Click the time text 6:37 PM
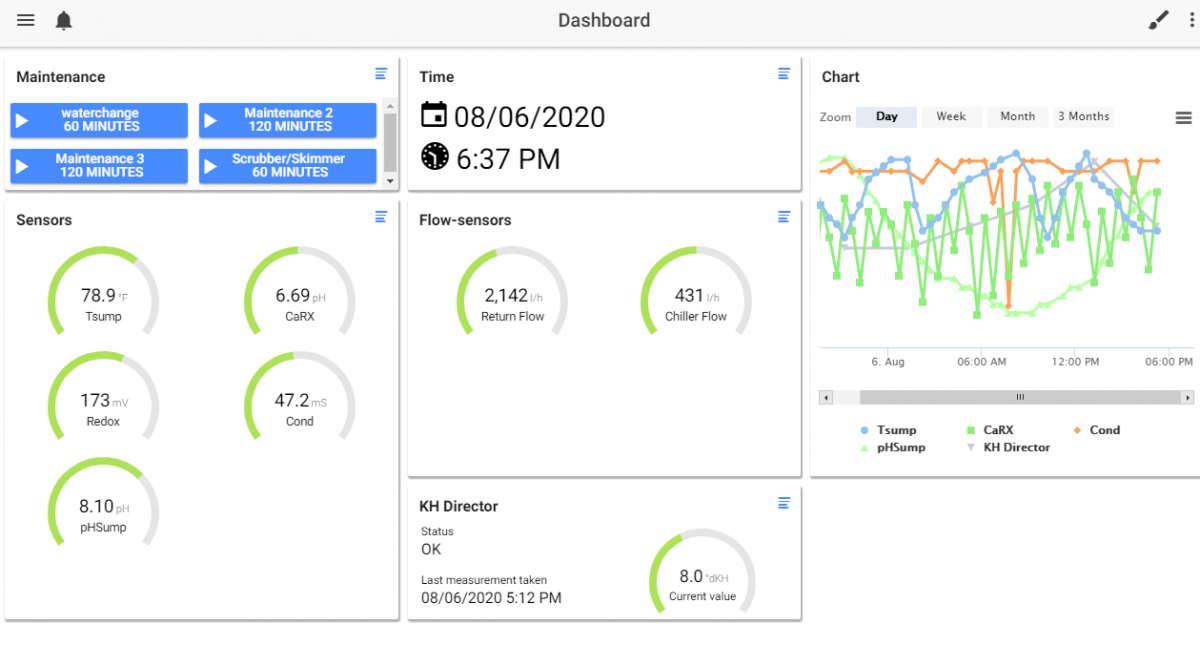This screenshot has width=1200, height=645. point(508,158)
